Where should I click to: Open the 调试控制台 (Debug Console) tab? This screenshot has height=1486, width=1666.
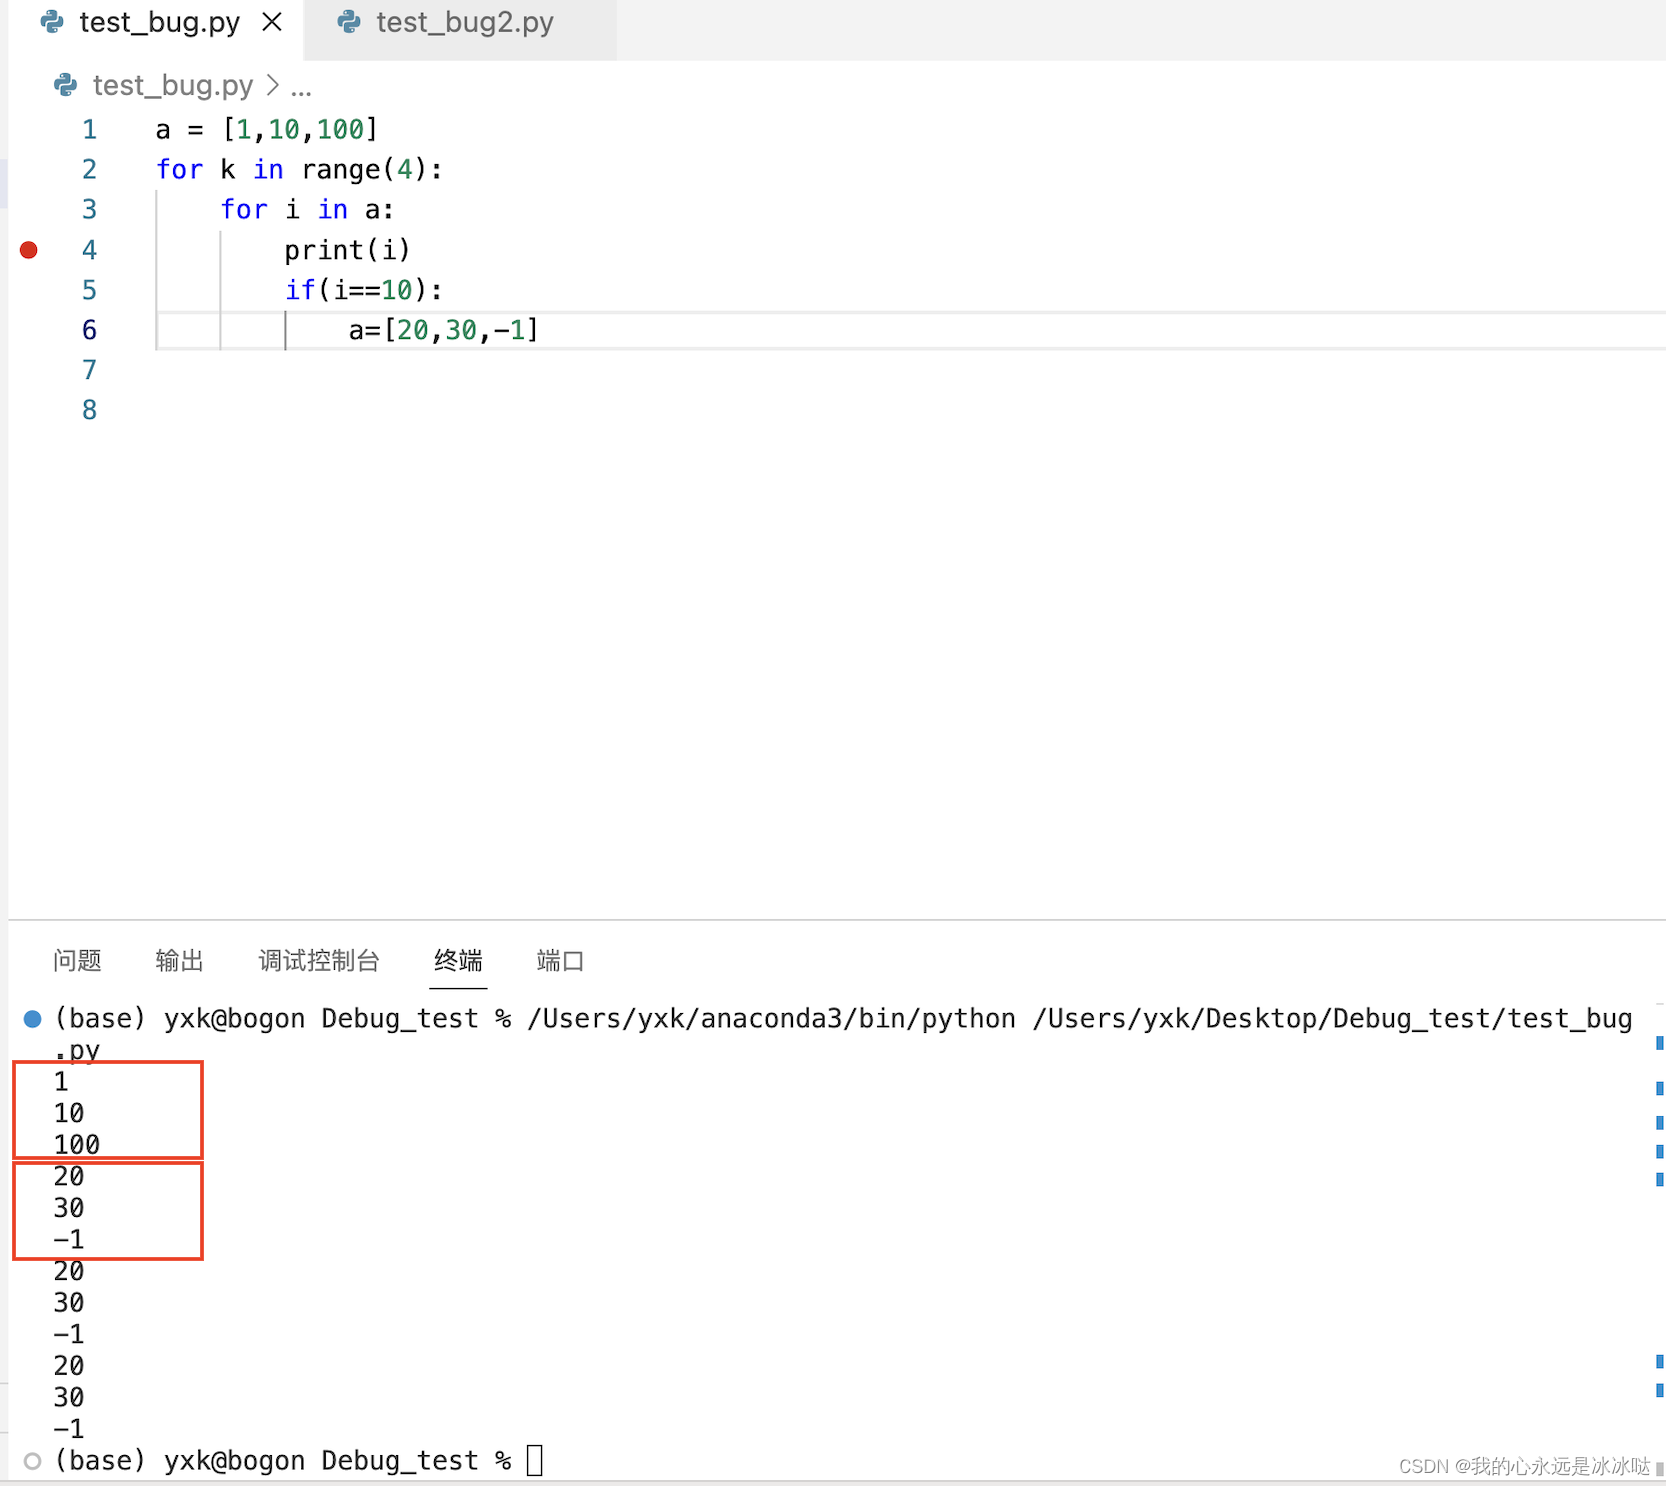point(319,961)
